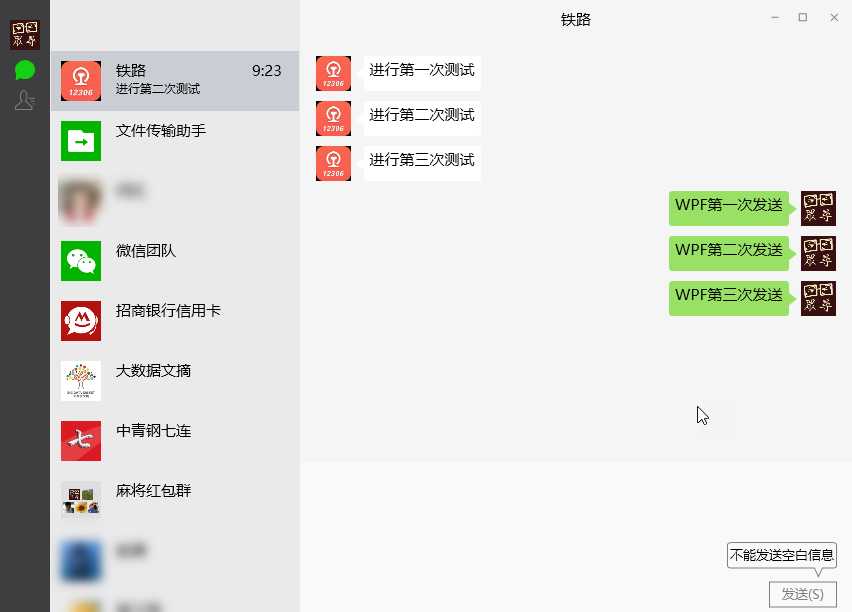Click sender avatar beside 进行第三次测试
The width and height of the screenshot is (852, 612).
point(333,163)
